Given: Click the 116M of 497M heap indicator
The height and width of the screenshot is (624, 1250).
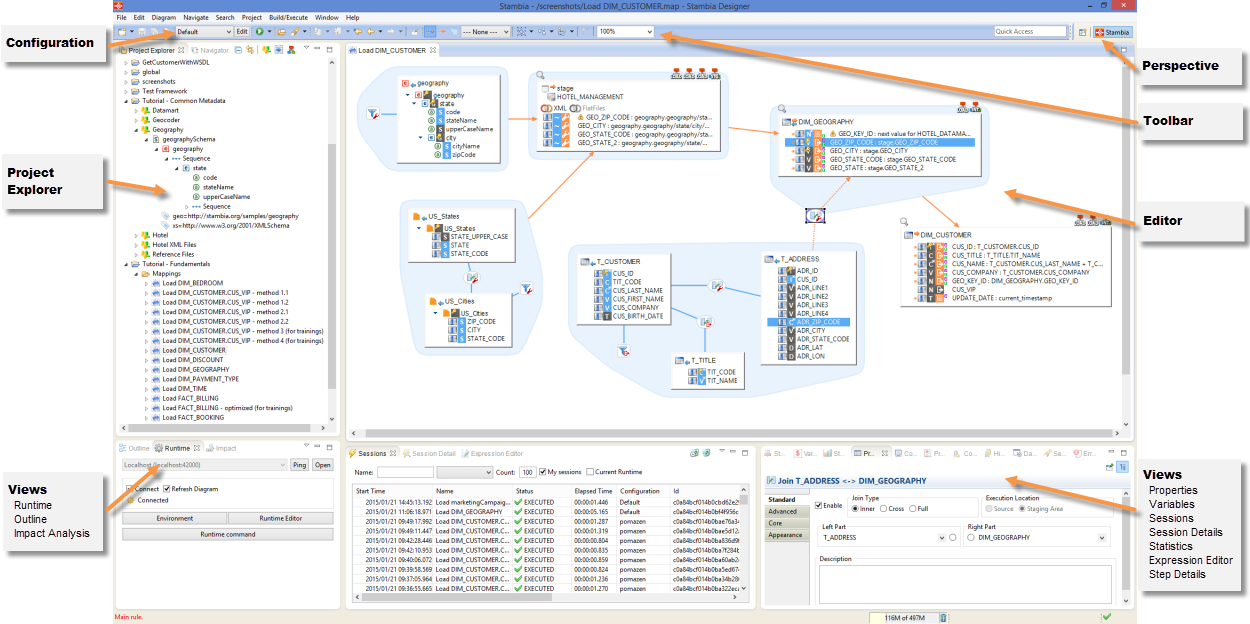Looking at the screenshot, I should click(904, 617).
